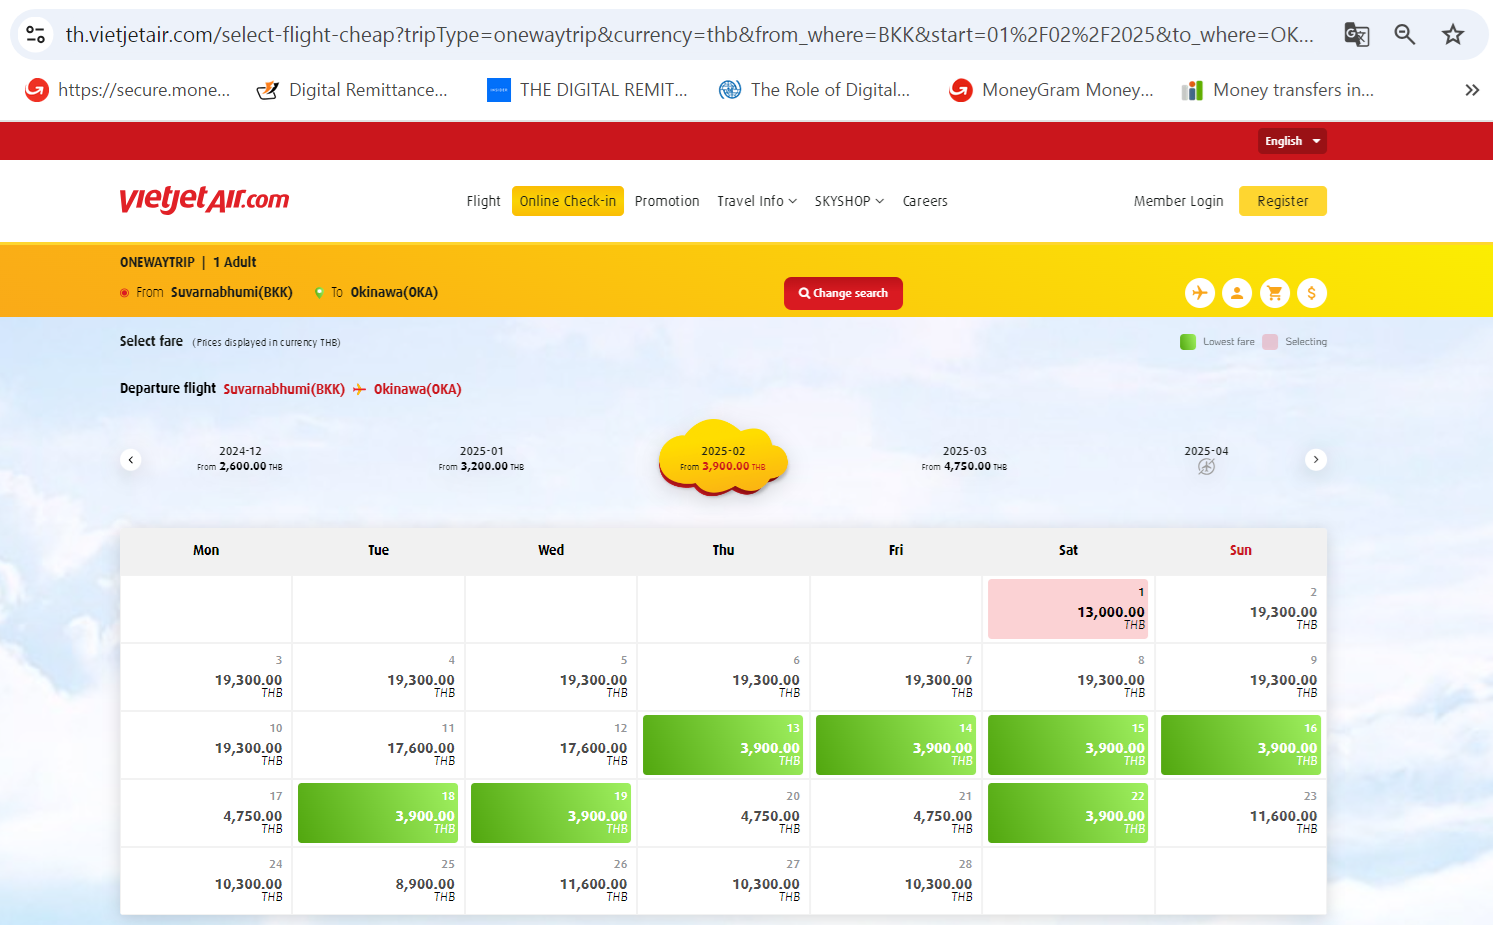
Task: Click the browser address bar URL
Action: (690, 35)
